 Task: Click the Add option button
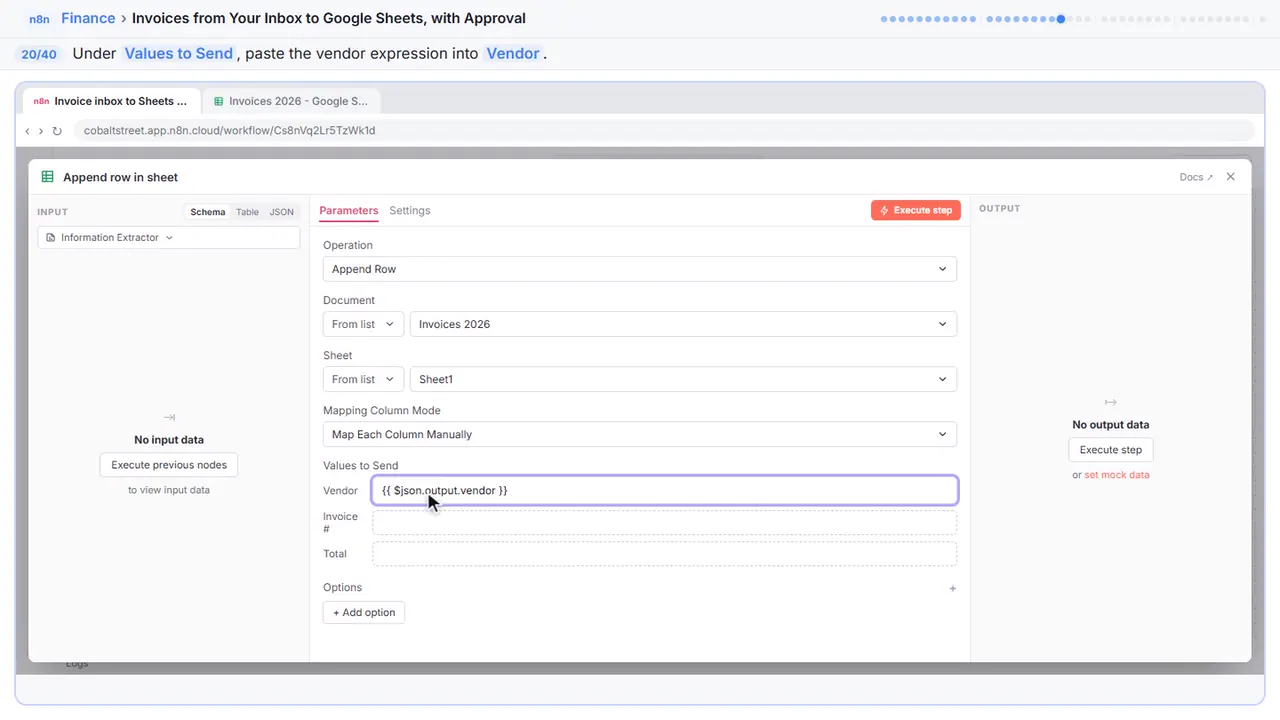[x=364, y=613]
